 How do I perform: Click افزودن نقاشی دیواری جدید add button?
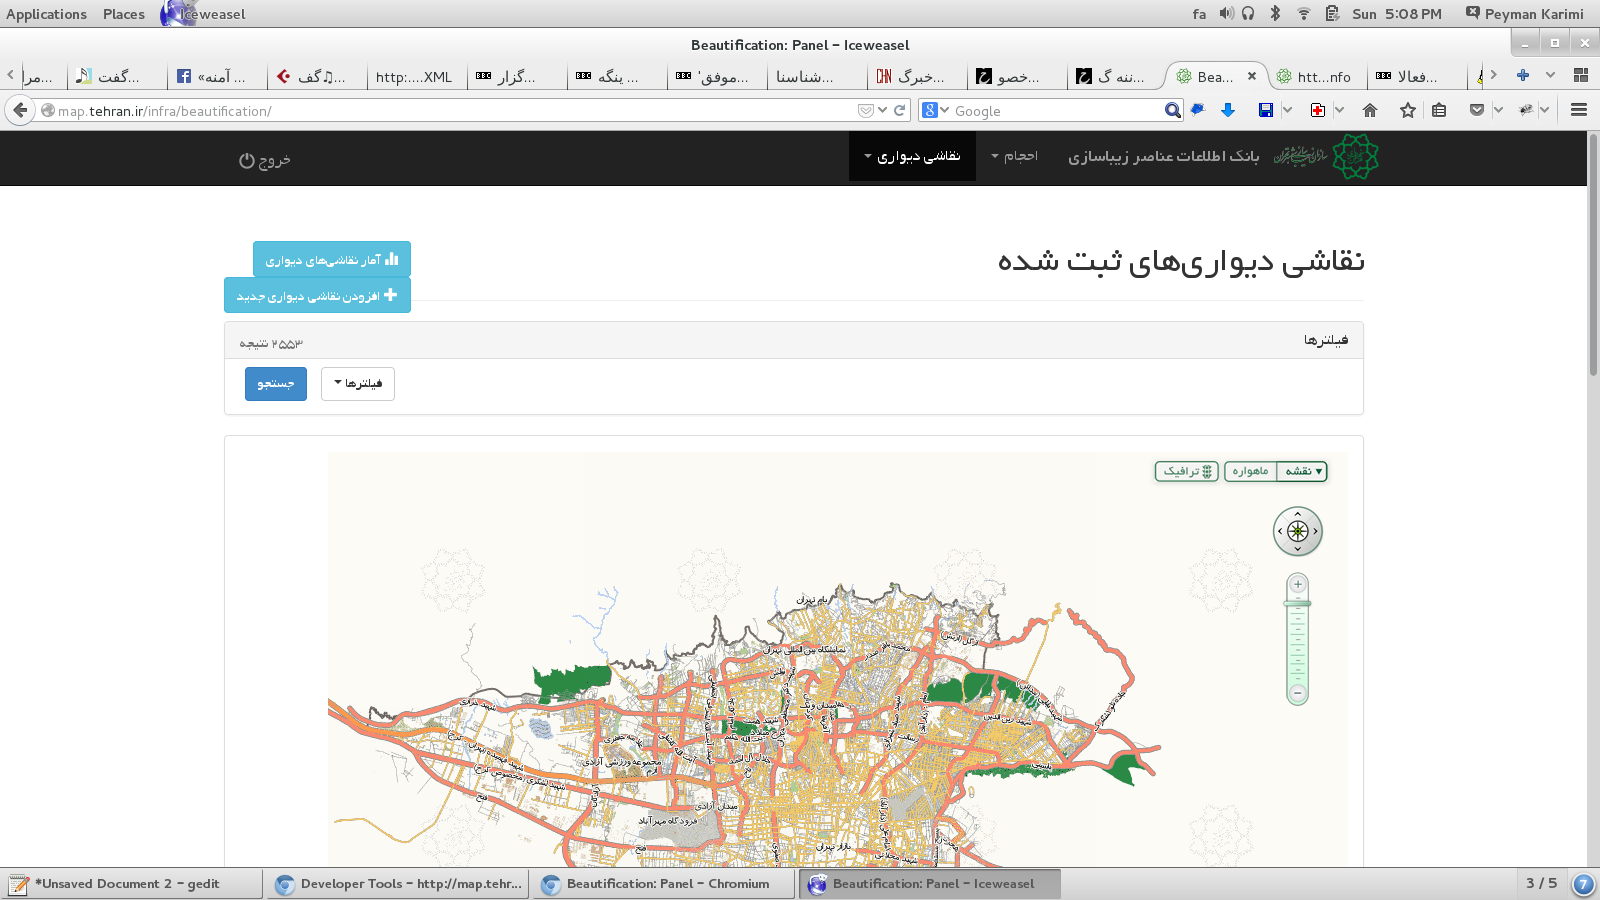317,295
